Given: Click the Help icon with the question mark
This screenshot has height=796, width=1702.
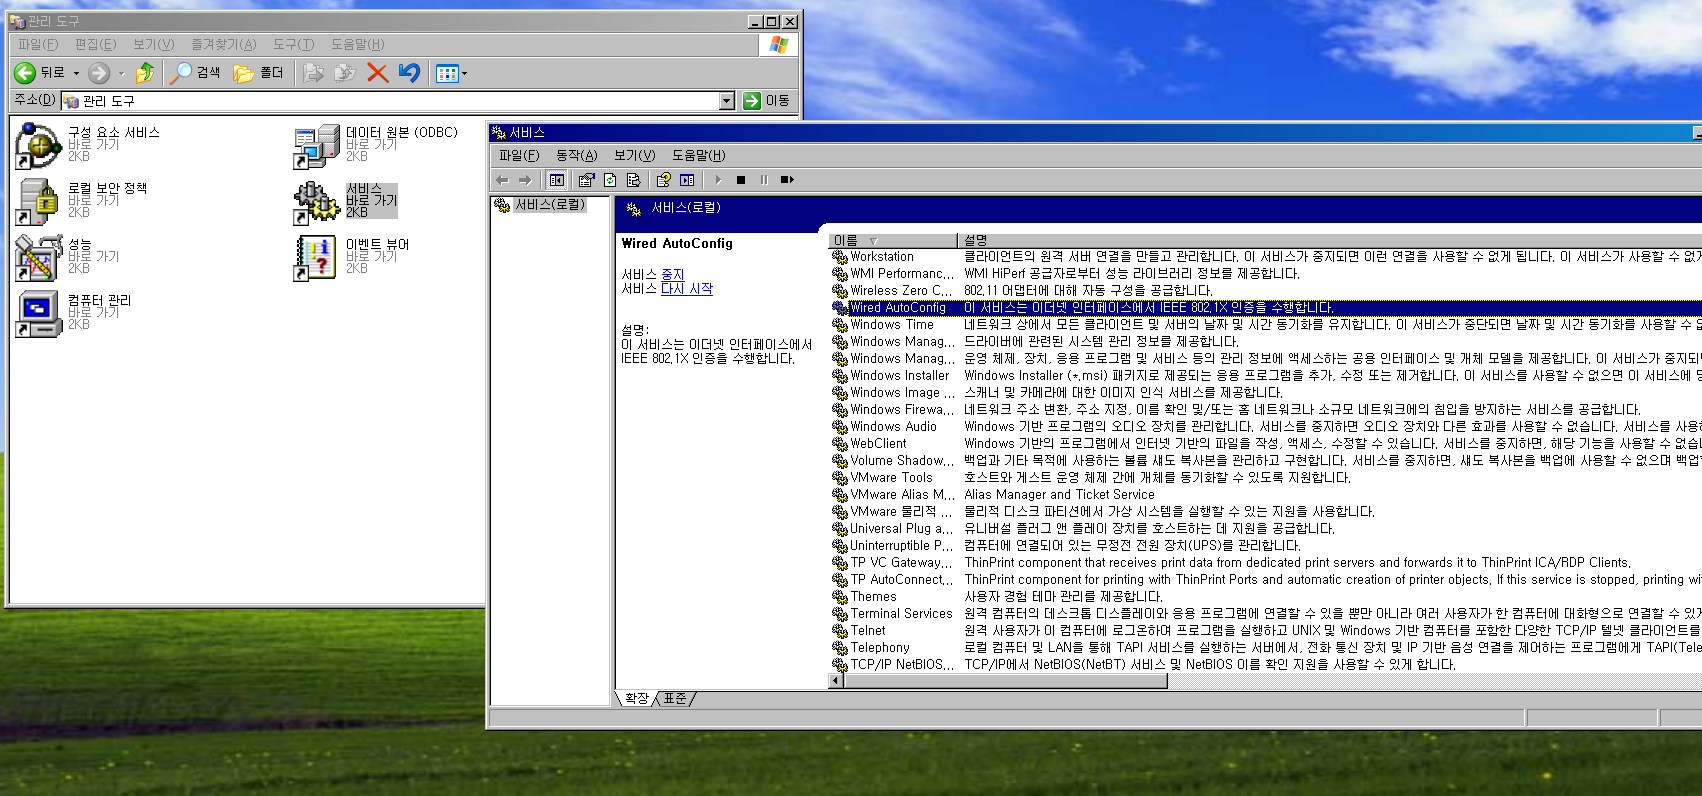Looking at the screenshot, I should pos(663,180).
